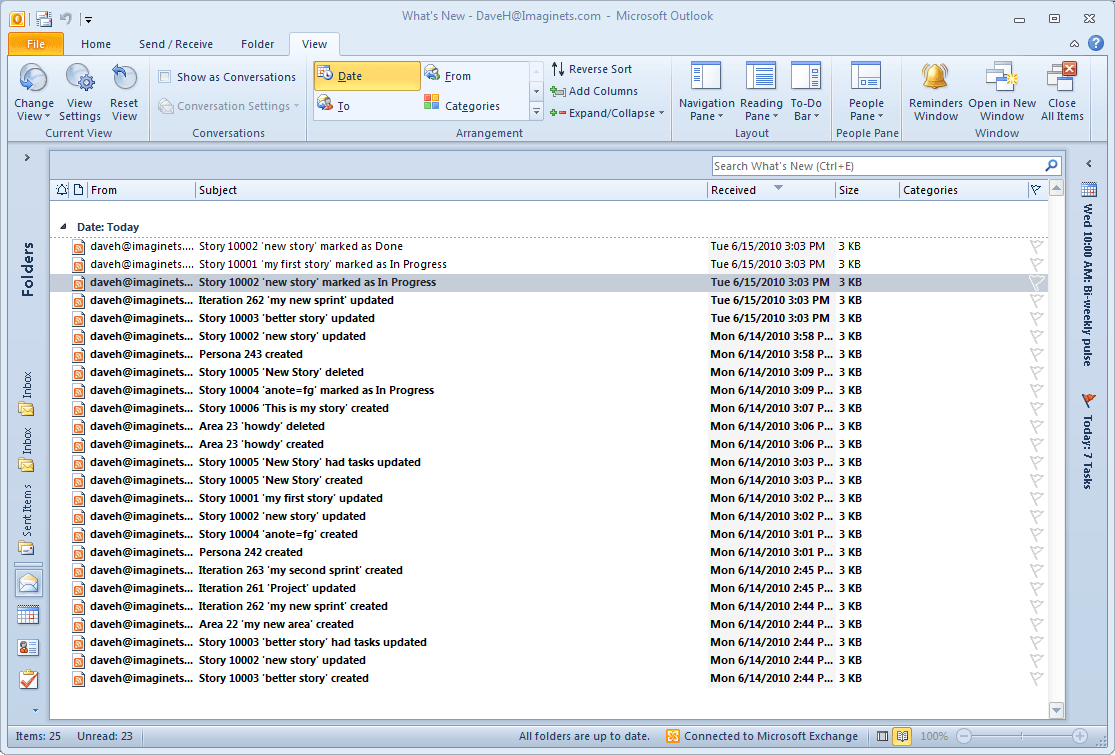Select the View tab
The width and height of the screenshot is (1115, 755).
coord(314,44)
